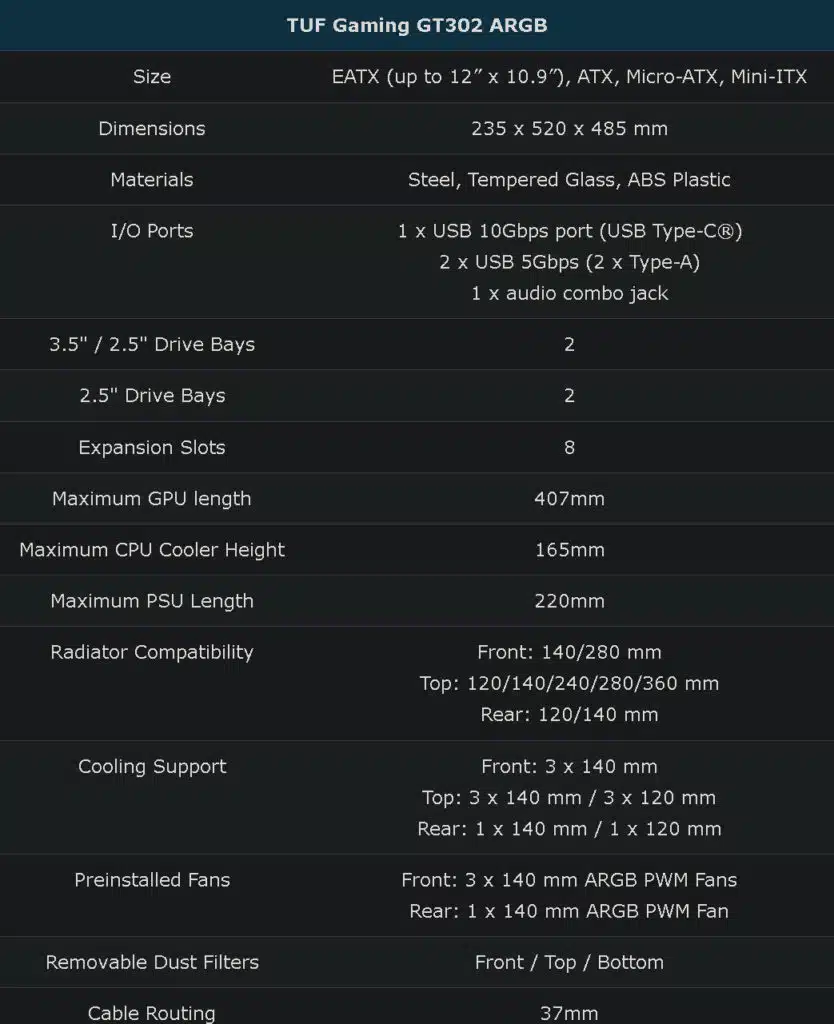Select the Radiator Compatibility label
The image size is (834, 1024).
coord(152,652)
